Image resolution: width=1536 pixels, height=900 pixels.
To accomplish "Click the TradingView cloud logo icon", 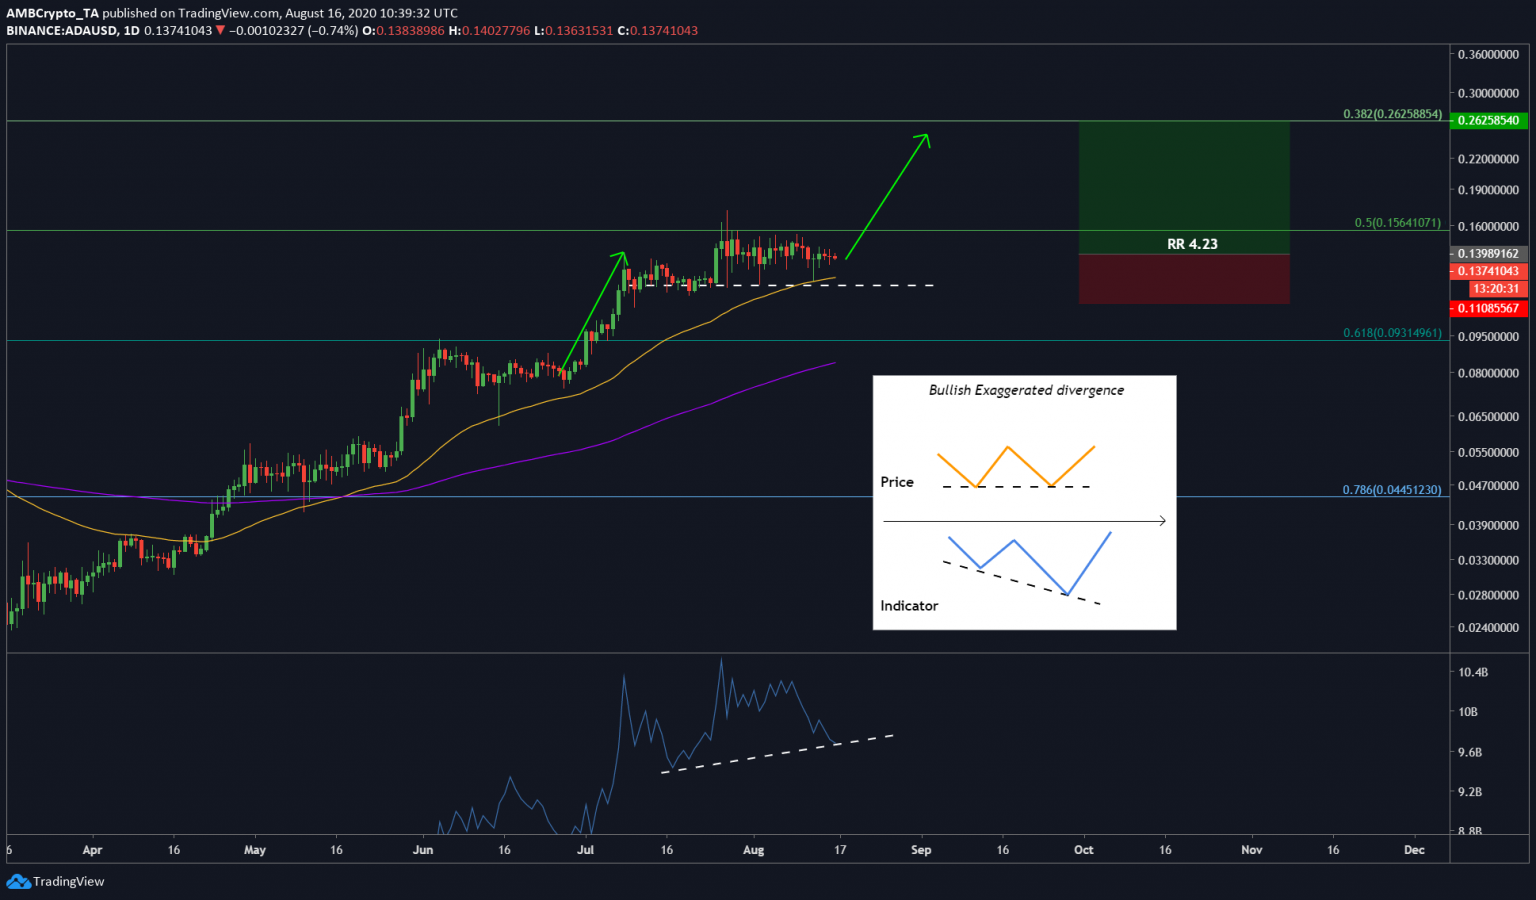I will click(18, 882).
